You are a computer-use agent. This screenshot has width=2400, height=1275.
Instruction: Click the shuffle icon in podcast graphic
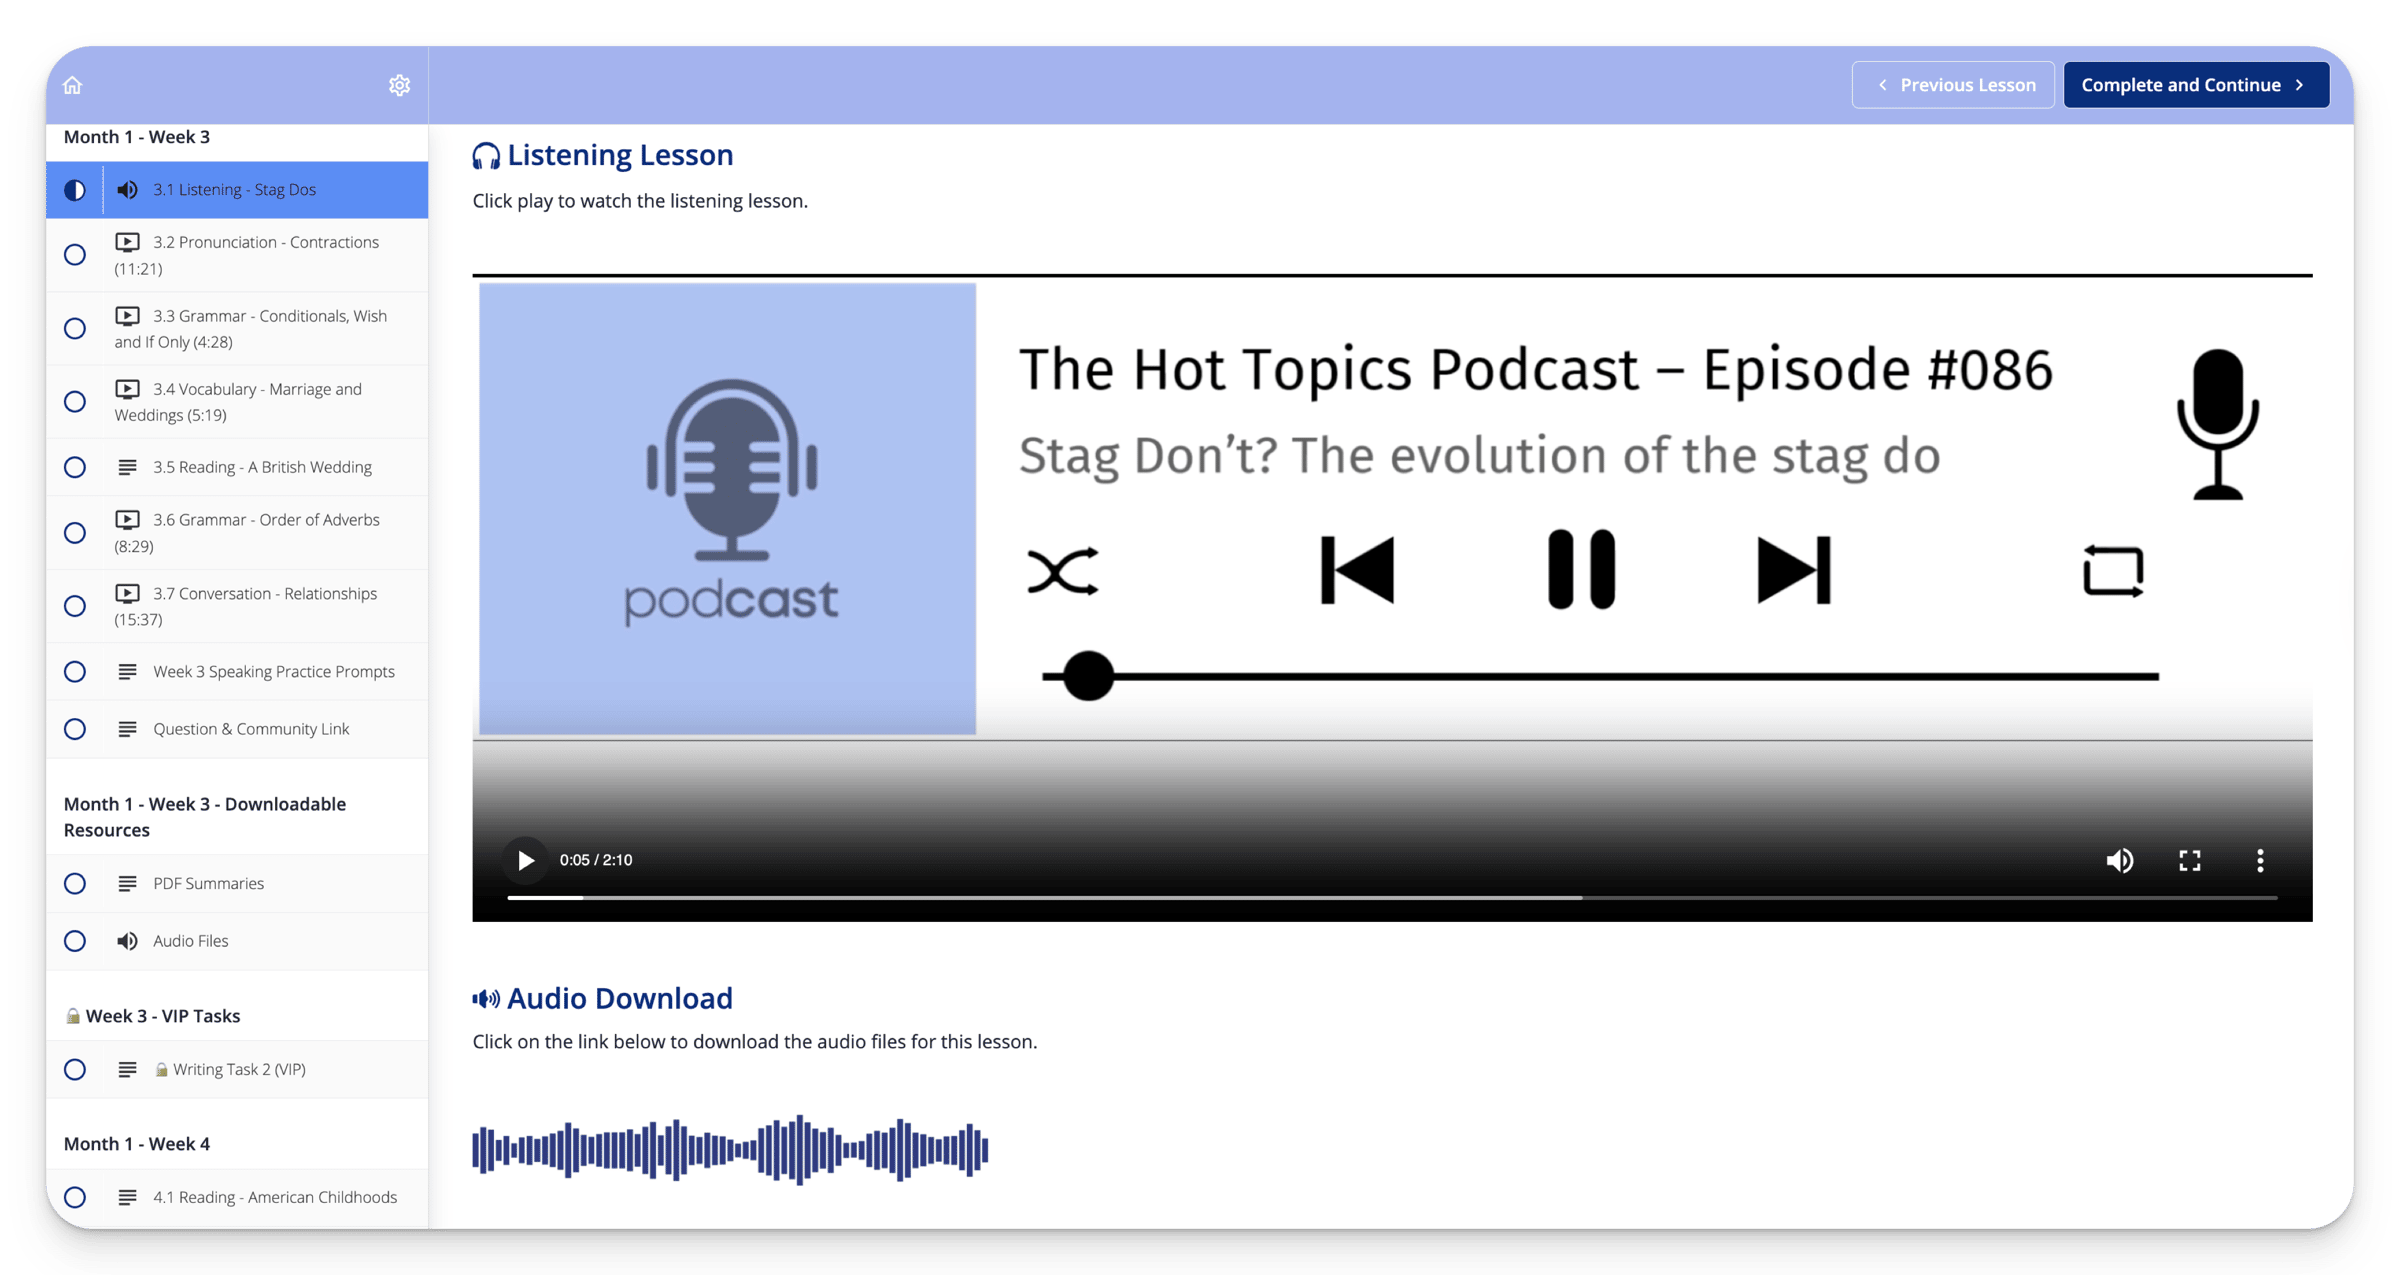[1063, 571]
